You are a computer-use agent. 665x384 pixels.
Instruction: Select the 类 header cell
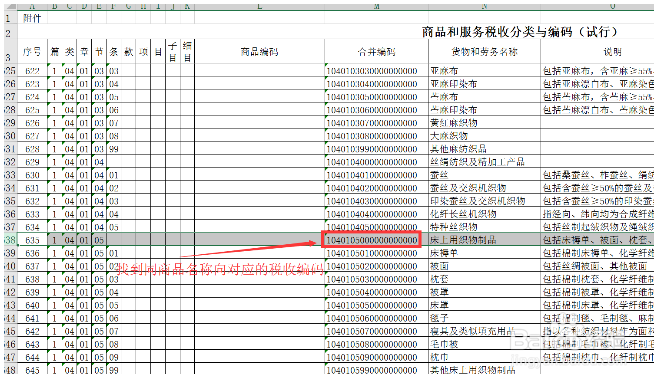70,52
